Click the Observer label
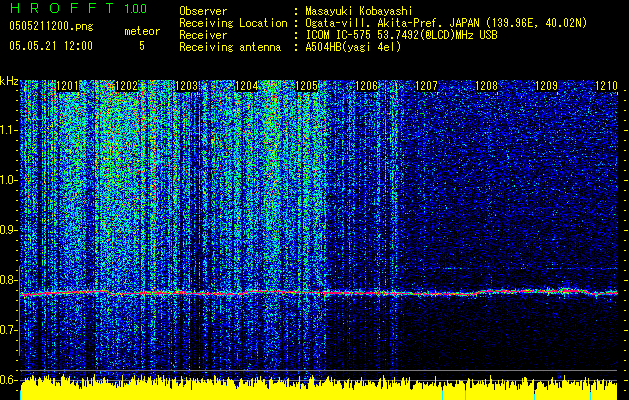This screenshot has width=629, height=400. pos(203,11)
